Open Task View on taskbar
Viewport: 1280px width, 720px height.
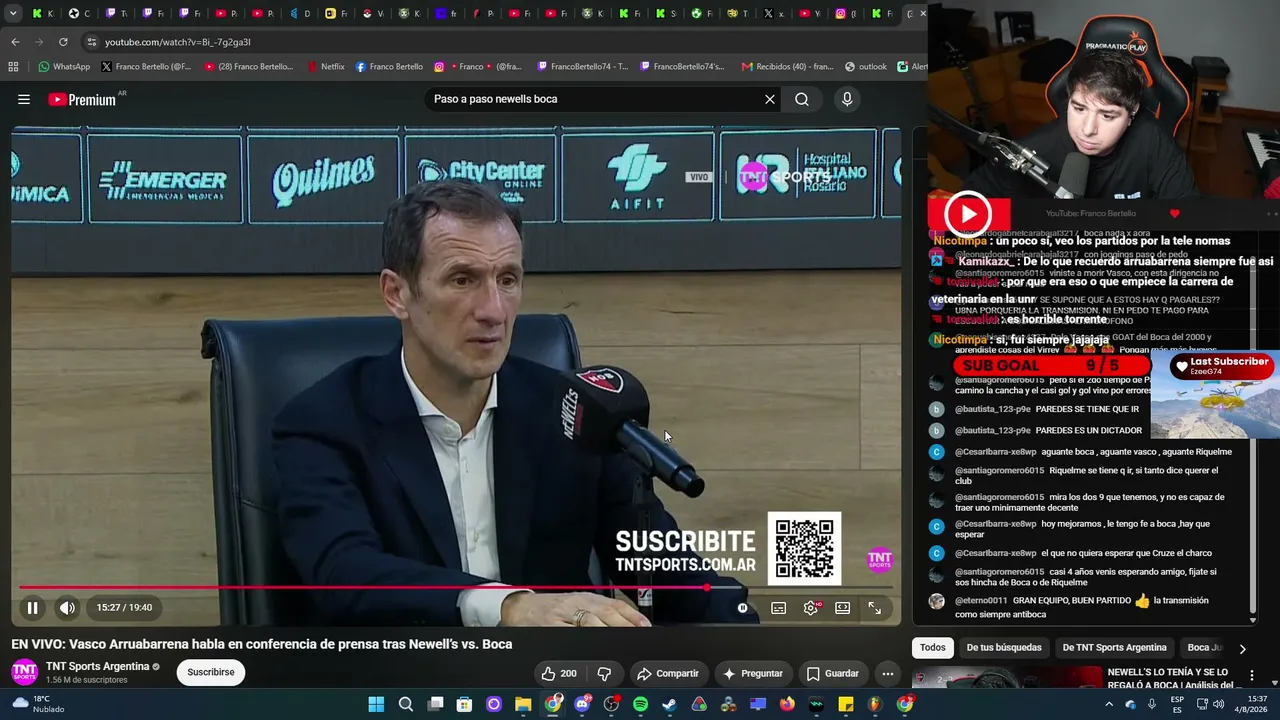click(435, 704)
